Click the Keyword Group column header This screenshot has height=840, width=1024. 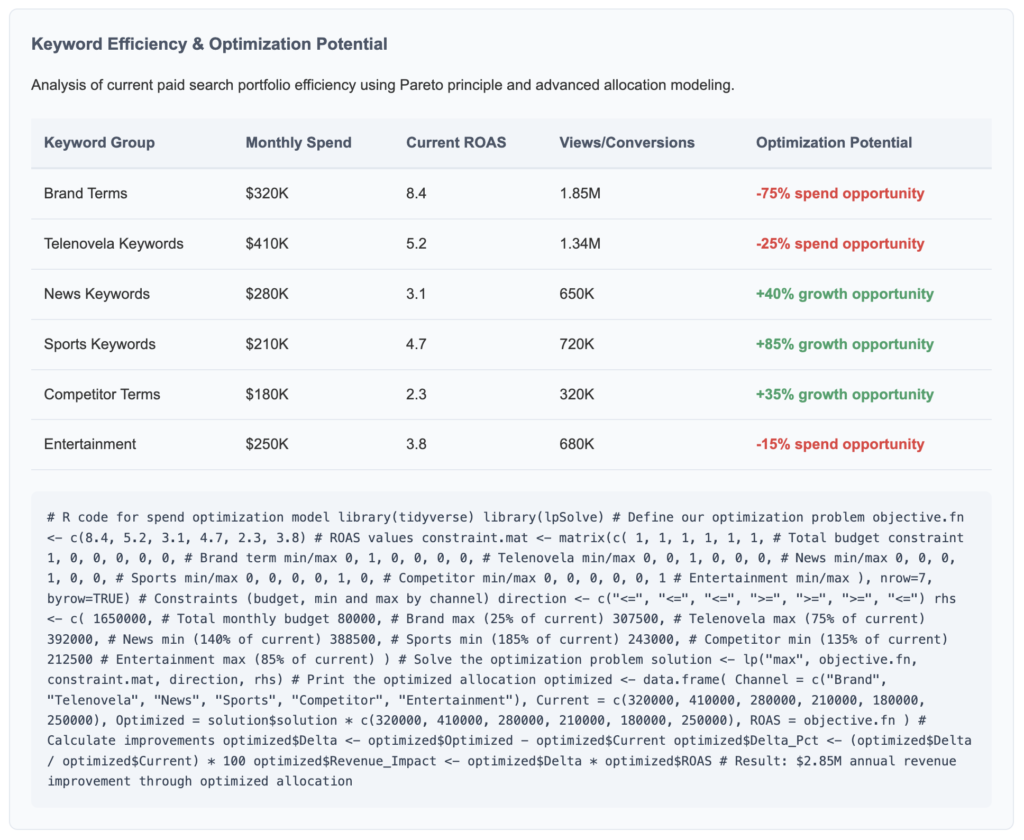pyautogui.click(x=99, y=142)
